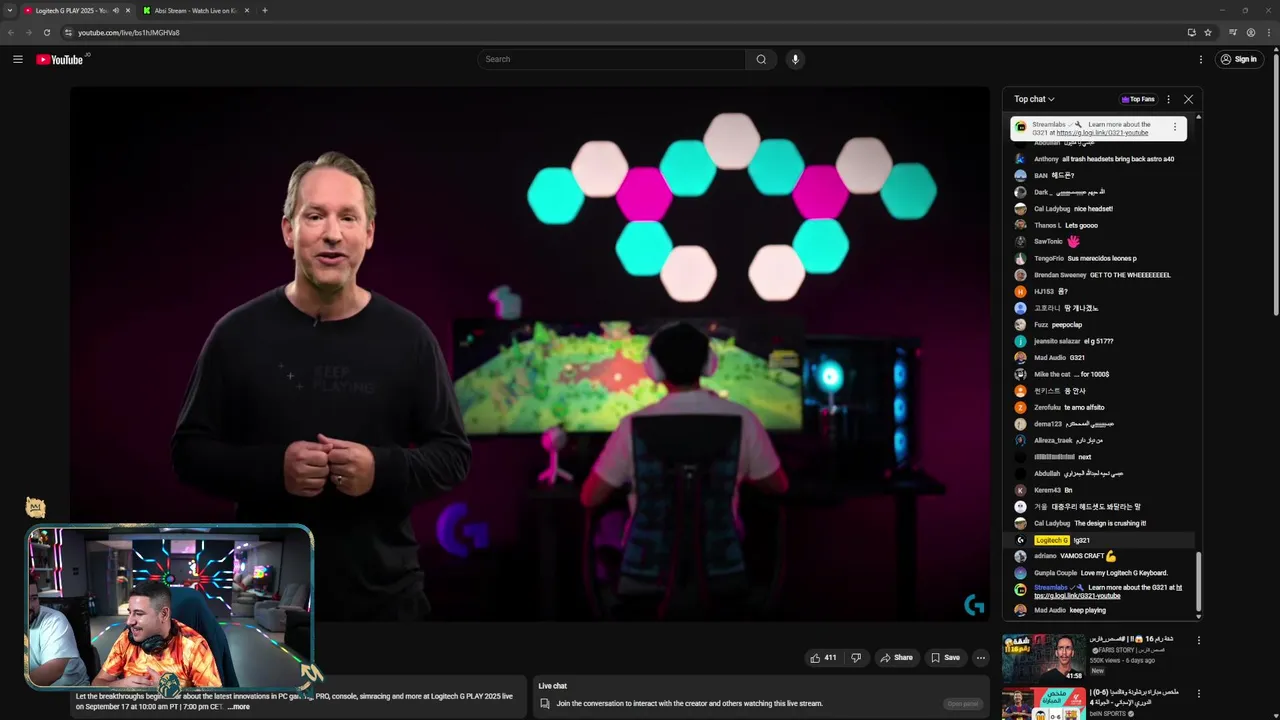The image size is (1280, 720).
Task: Open the YouTube hamburger guide menu
Action: pyautogui.click(x=18, y=59)
